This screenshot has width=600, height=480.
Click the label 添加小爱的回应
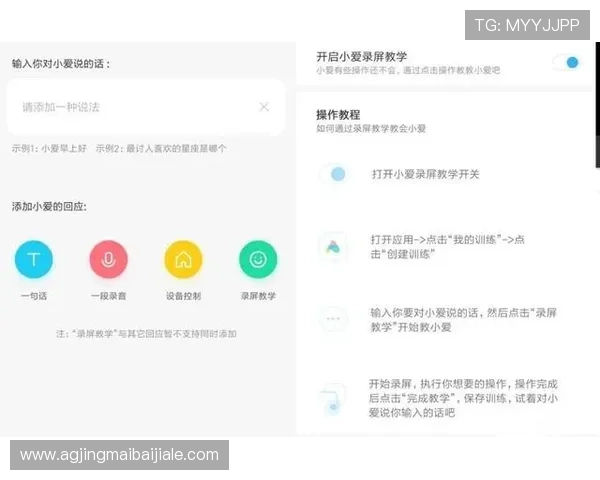49,207
